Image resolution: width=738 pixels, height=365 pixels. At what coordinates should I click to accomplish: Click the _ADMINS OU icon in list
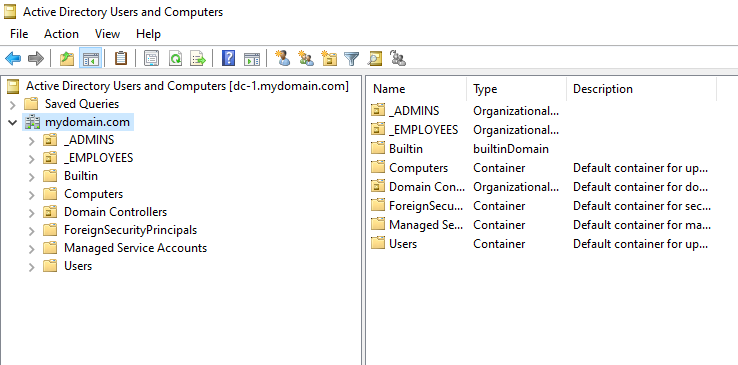click(378, 111)
